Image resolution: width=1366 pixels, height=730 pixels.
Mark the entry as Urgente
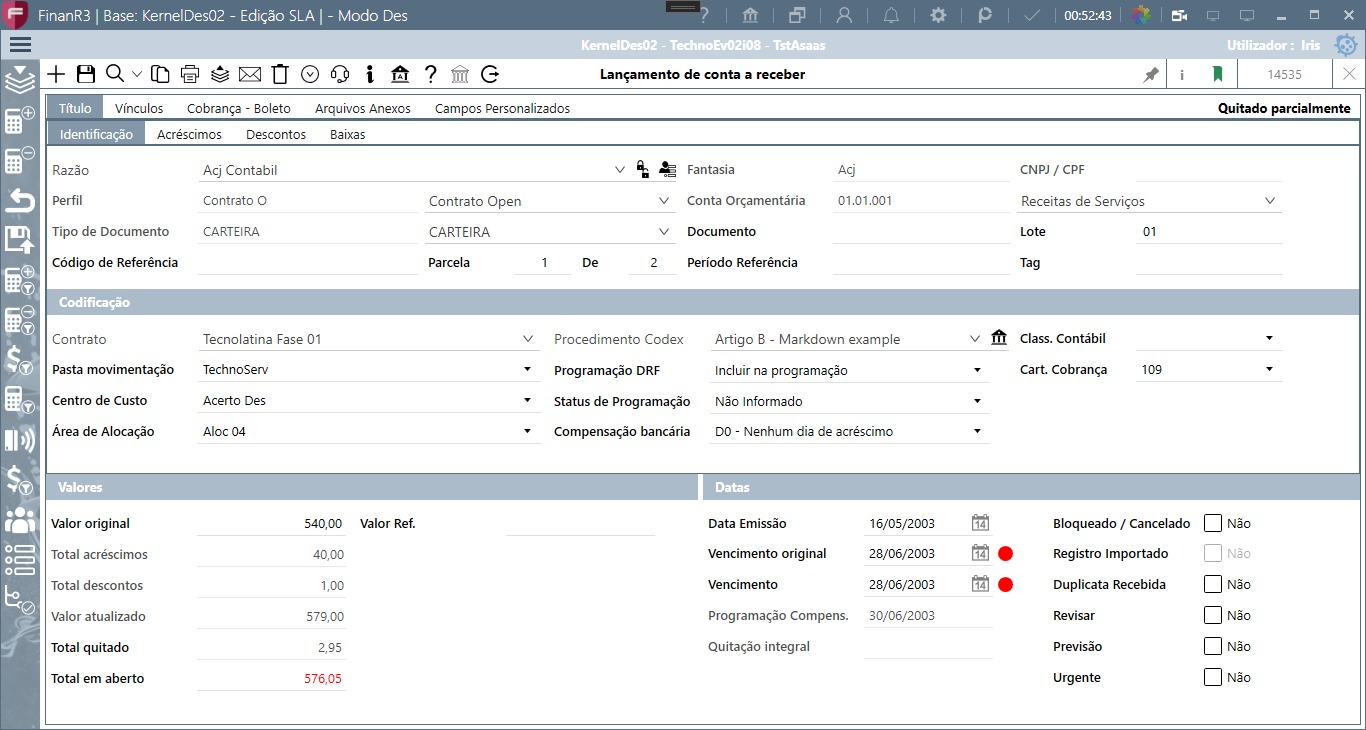tap(1213, 677)
